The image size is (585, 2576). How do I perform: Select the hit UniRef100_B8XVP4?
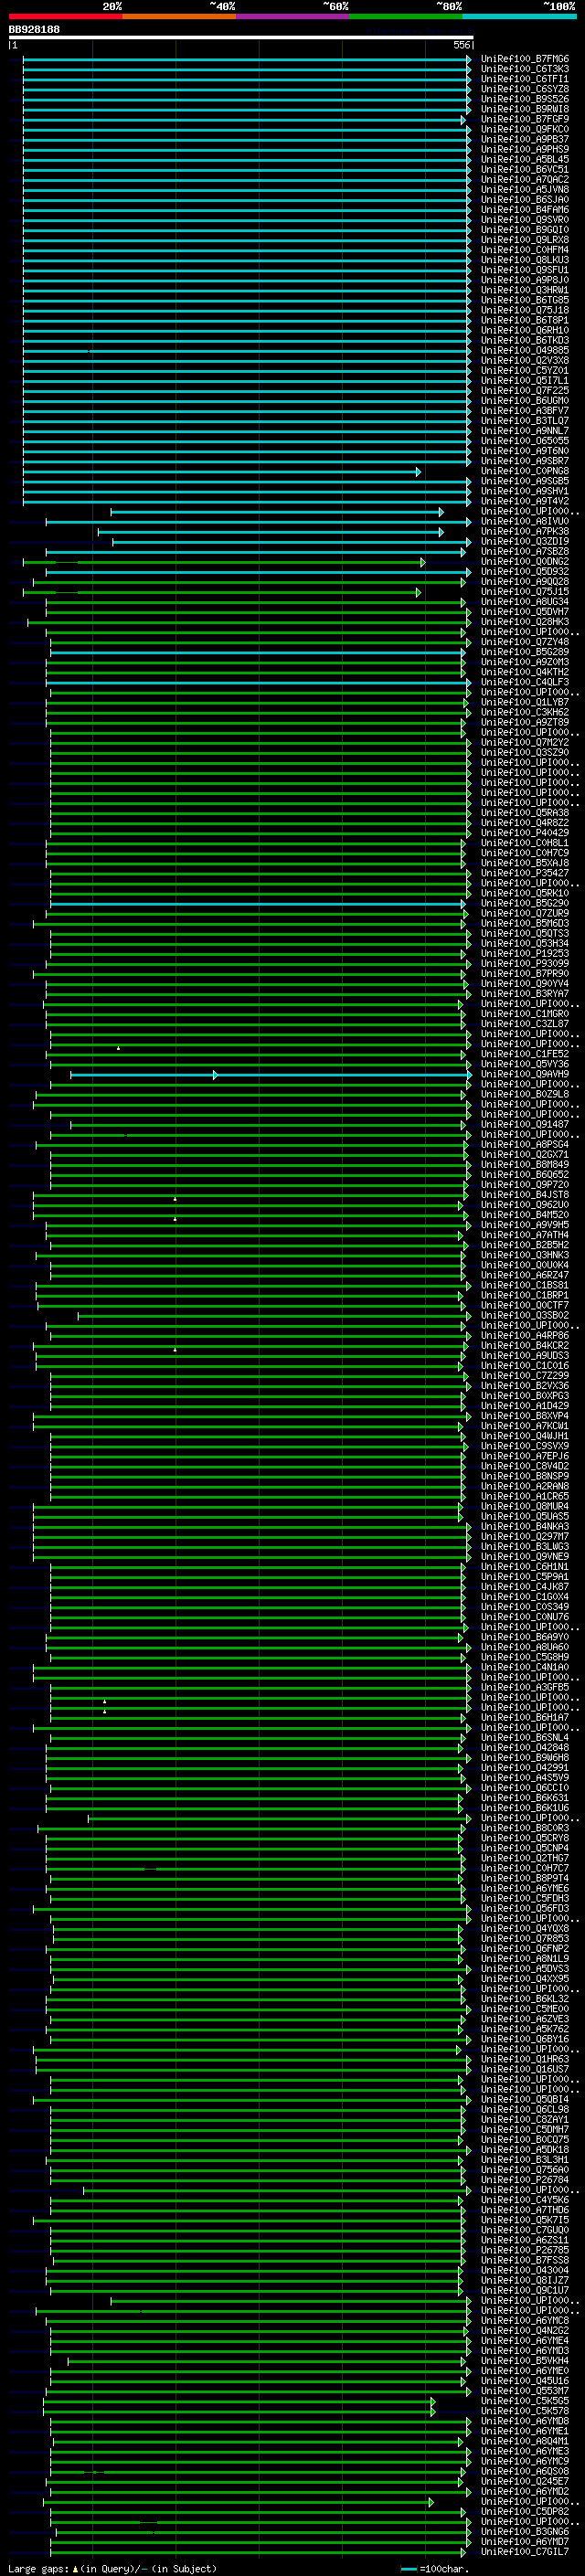(525, 1416)
